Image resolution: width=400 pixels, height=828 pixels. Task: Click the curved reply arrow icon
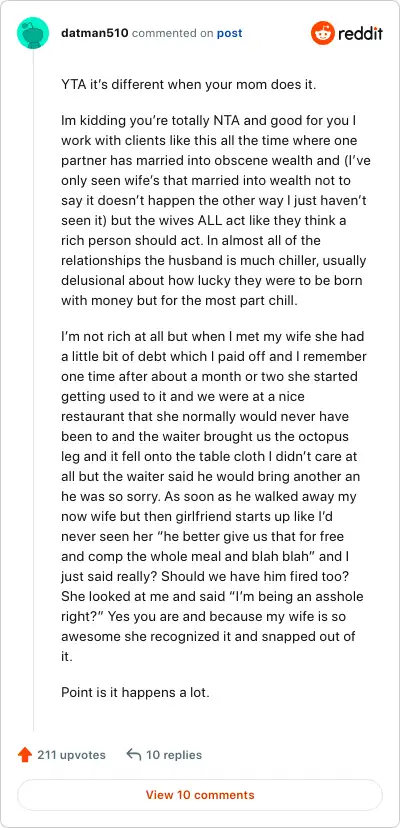pyautogui.click(x=134, y=755)
